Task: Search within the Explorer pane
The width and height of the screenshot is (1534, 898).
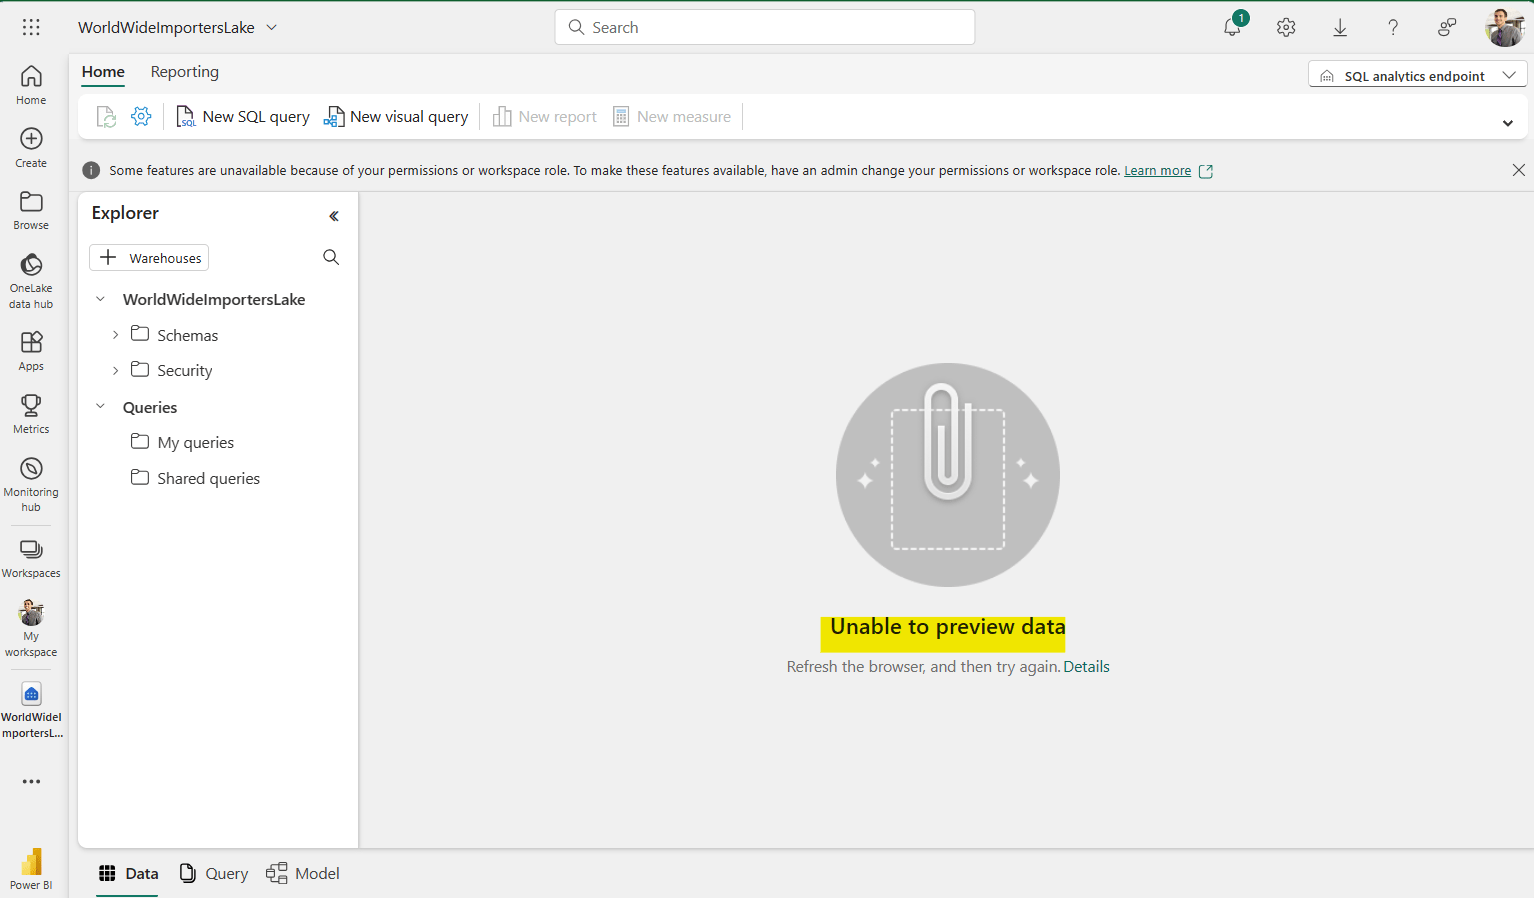Action: [x=331, y=257]
